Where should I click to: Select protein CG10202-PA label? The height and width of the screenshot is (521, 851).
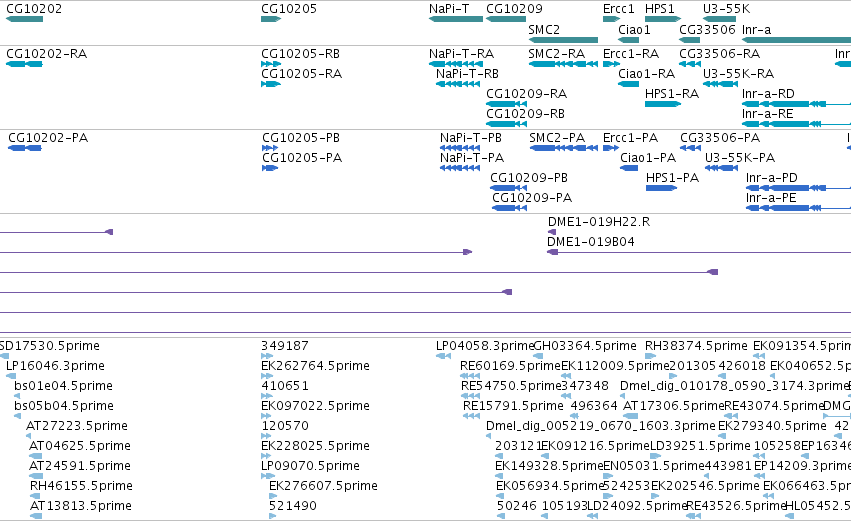click(48, 138)
